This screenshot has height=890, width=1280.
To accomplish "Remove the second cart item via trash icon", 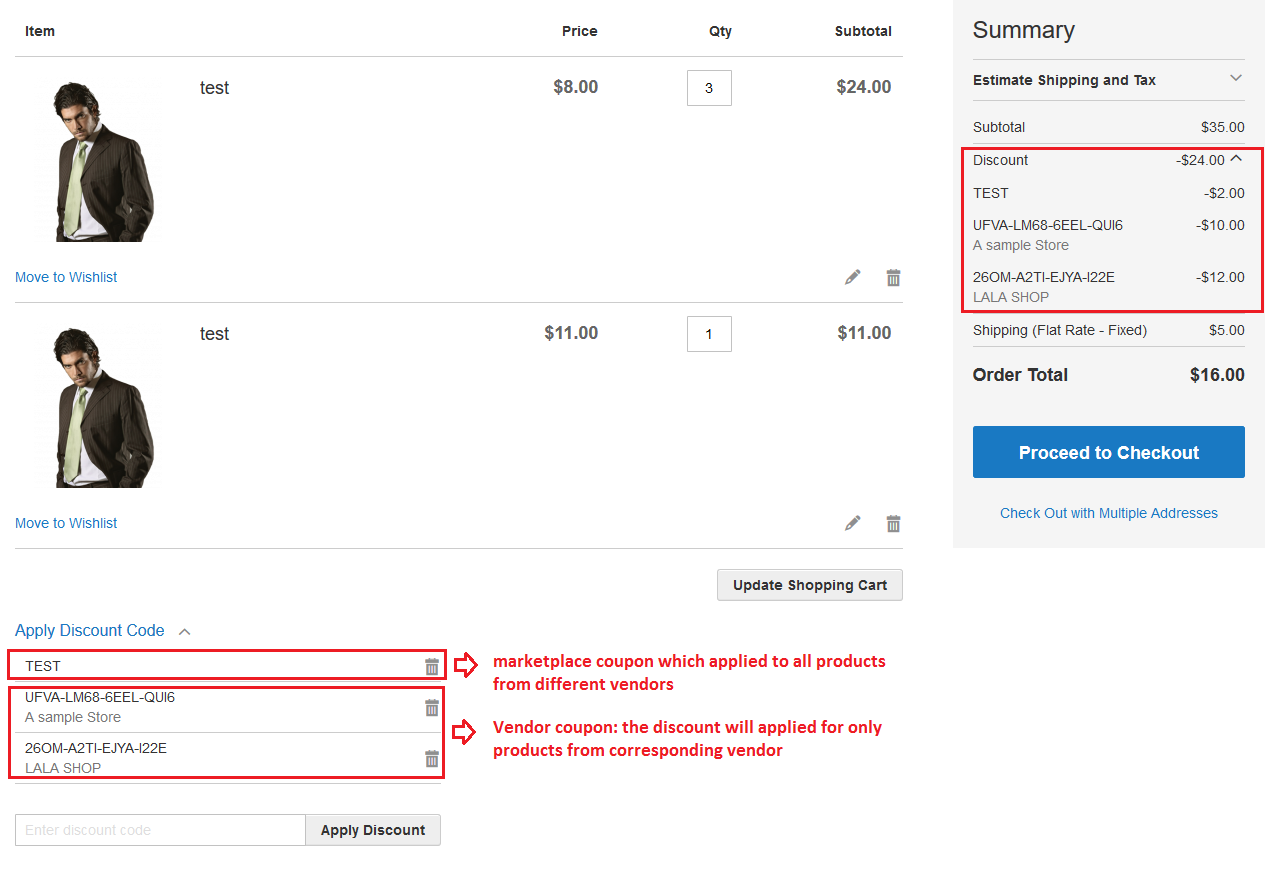I will [x=893, y=523].
